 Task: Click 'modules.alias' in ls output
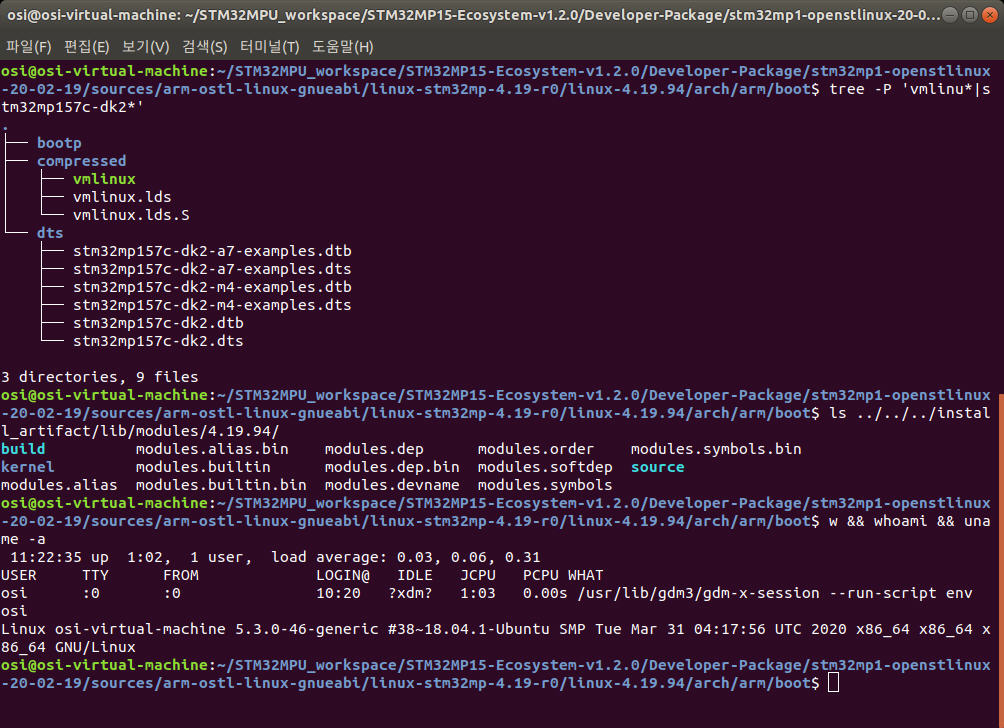pos(59,485)
